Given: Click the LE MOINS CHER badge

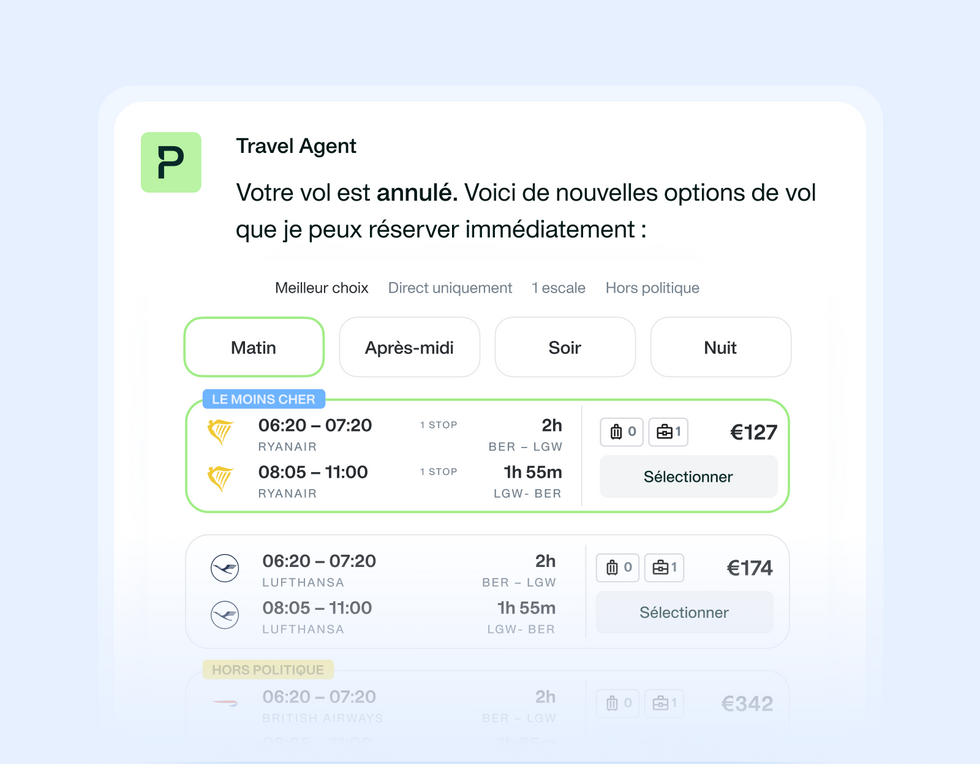Looking at the screenshot, I should (x=263, y=398).
